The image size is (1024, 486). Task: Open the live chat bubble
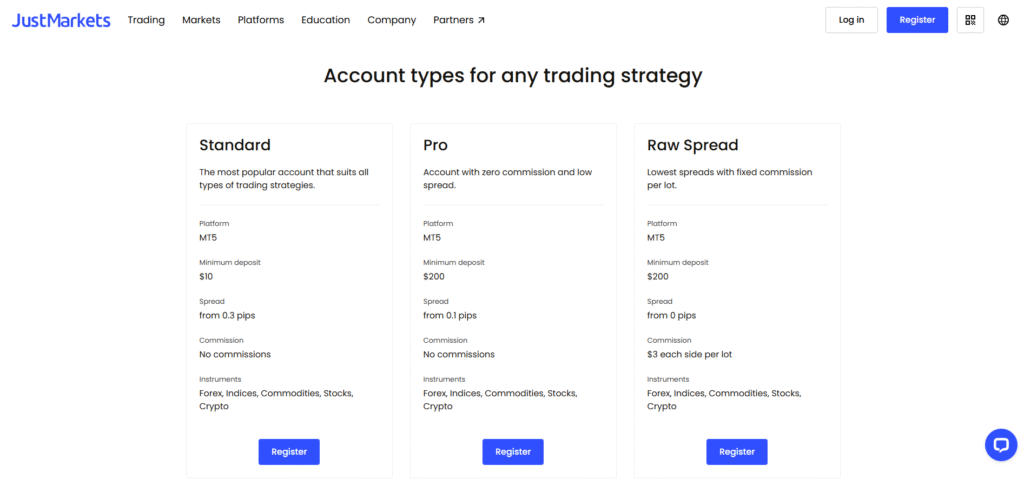[x=1000, y=445]
